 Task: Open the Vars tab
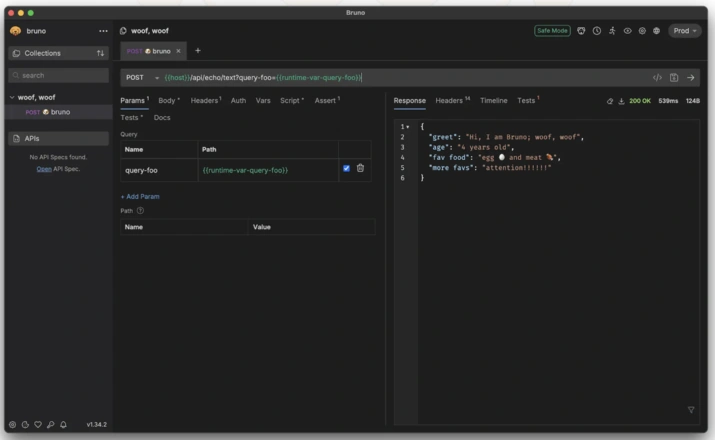click(263, 101)
